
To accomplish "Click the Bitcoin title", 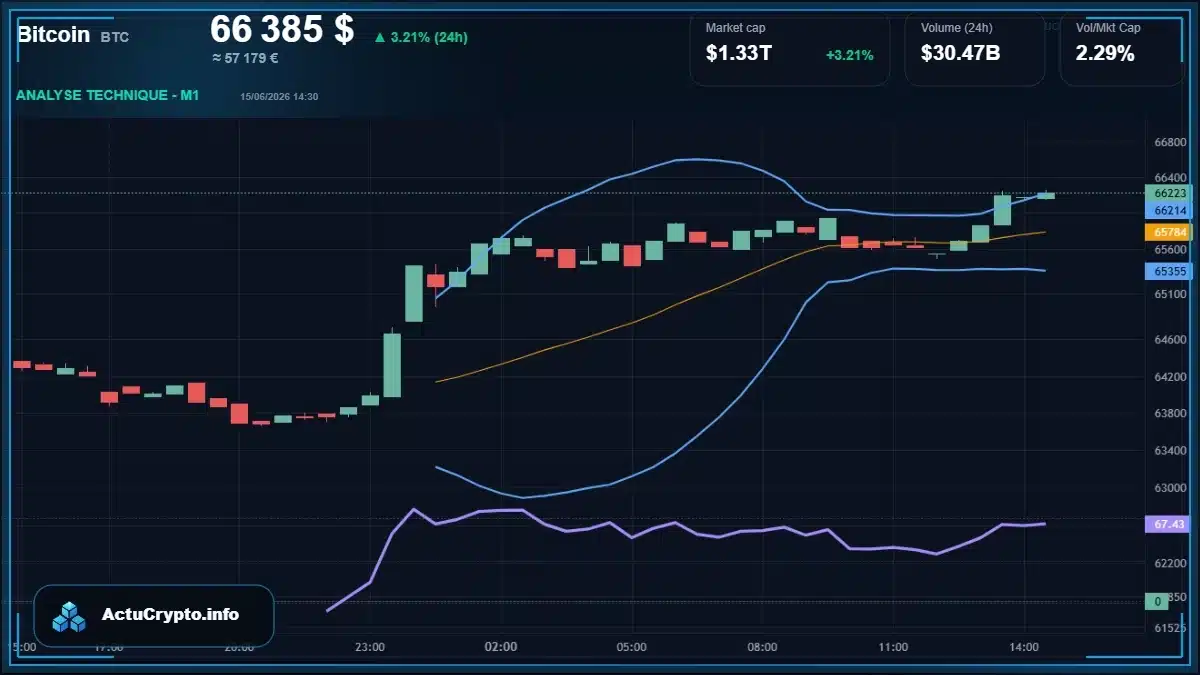I will [53, 35].
